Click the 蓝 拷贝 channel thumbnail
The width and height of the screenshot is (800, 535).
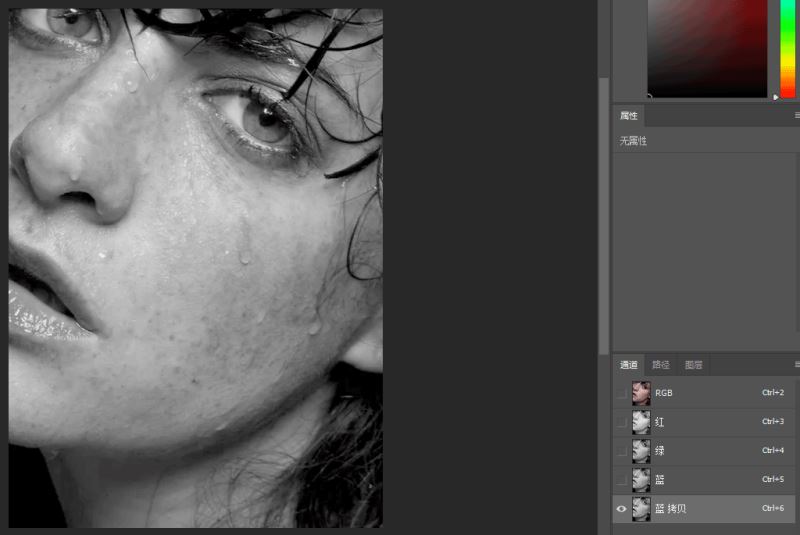641,508
